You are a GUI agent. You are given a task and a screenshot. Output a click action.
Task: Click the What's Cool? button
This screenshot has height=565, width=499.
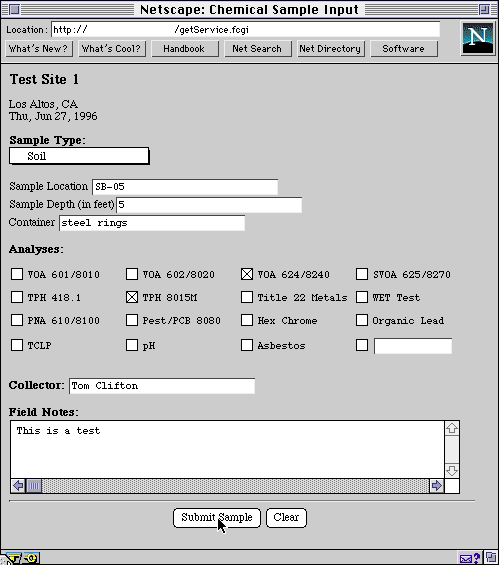(x=111, y=49)
